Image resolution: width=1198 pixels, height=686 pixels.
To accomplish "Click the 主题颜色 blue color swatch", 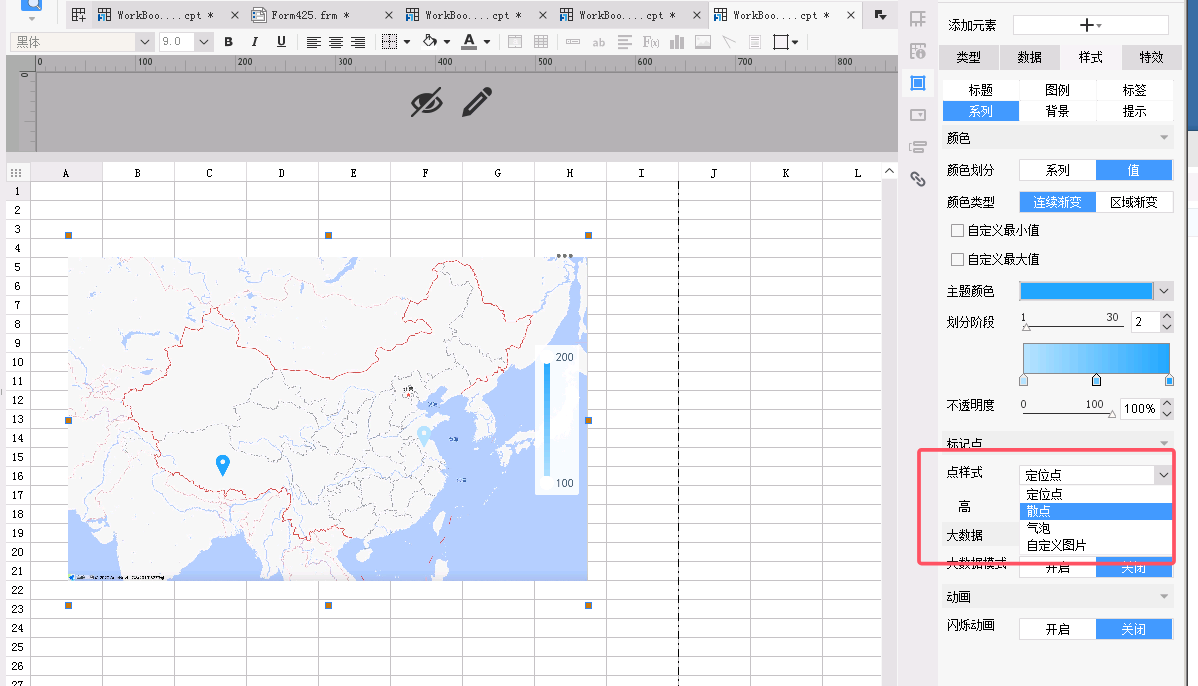I will [1086, 291].
